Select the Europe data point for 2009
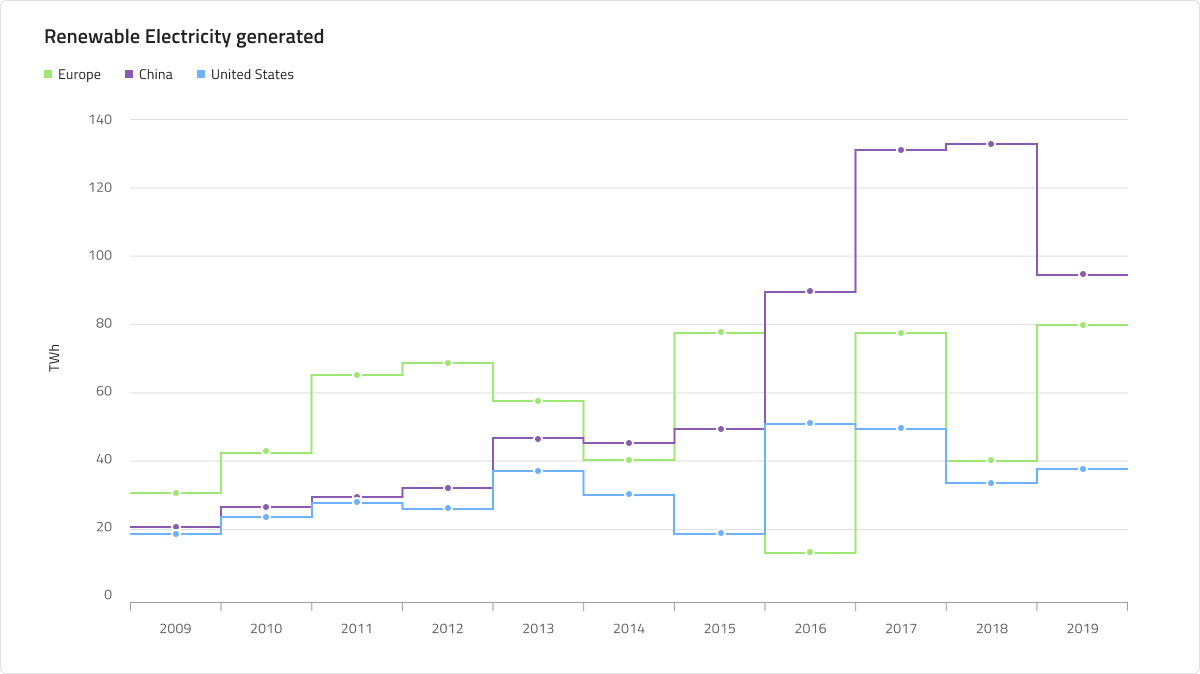 [176, 493]
